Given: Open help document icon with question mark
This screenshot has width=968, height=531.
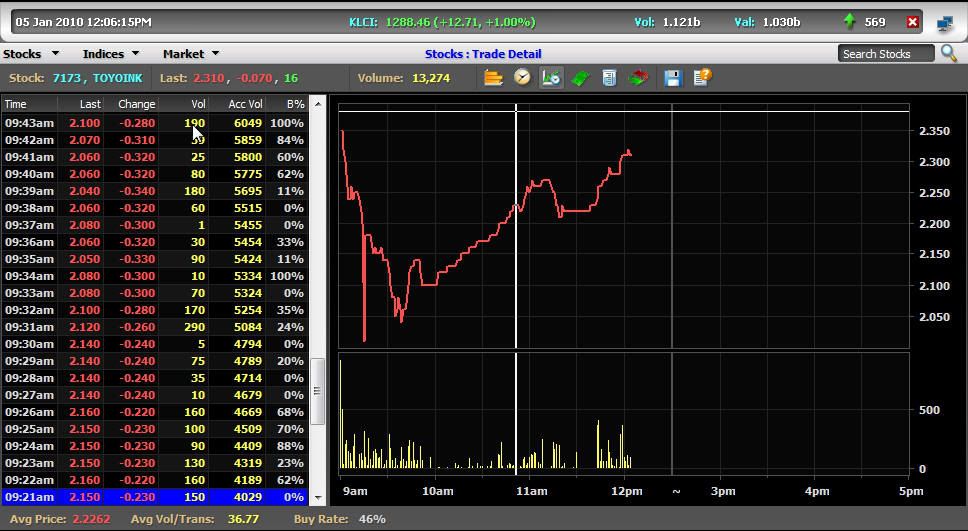Looking at the screenshot, I should click(702, 77).
